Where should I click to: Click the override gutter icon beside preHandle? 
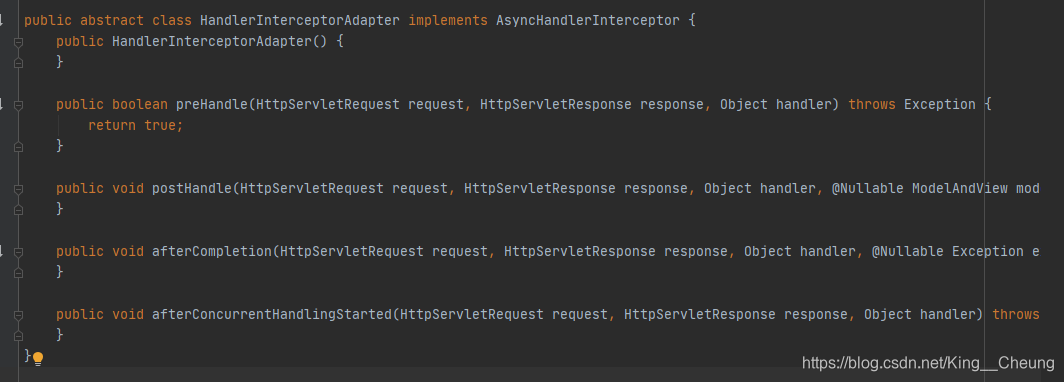point(1,104)
